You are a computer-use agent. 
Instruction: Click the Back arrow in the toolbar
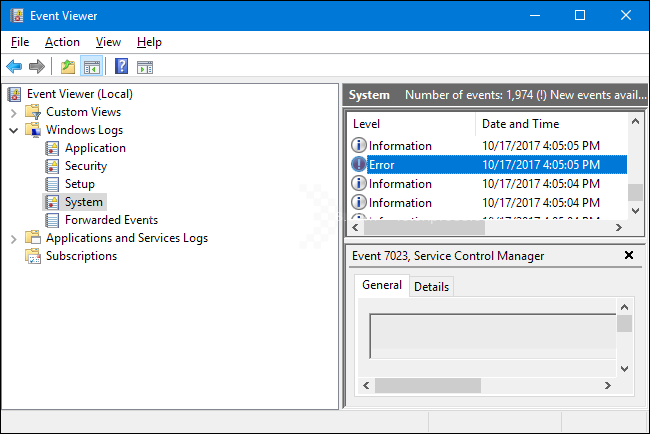coord(14,67)
